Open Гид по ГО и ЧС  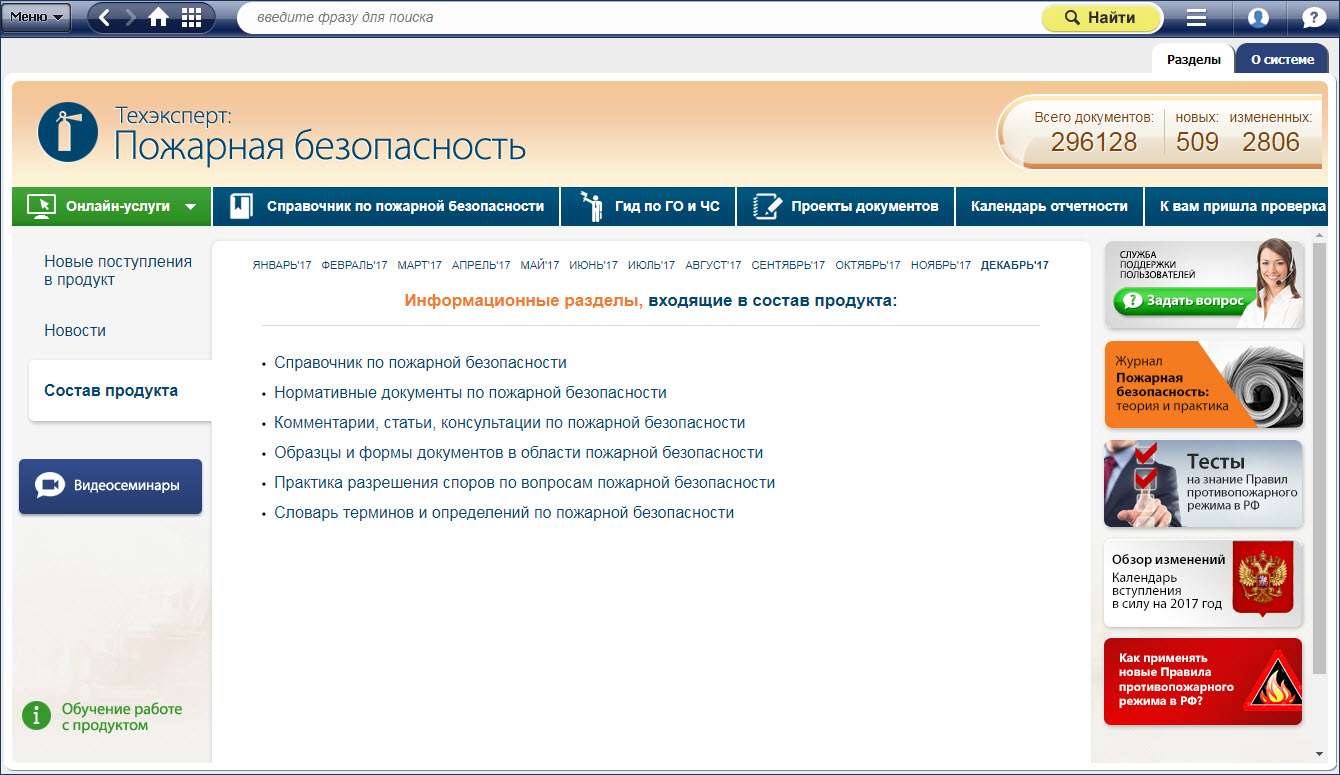tap(648, 206)
